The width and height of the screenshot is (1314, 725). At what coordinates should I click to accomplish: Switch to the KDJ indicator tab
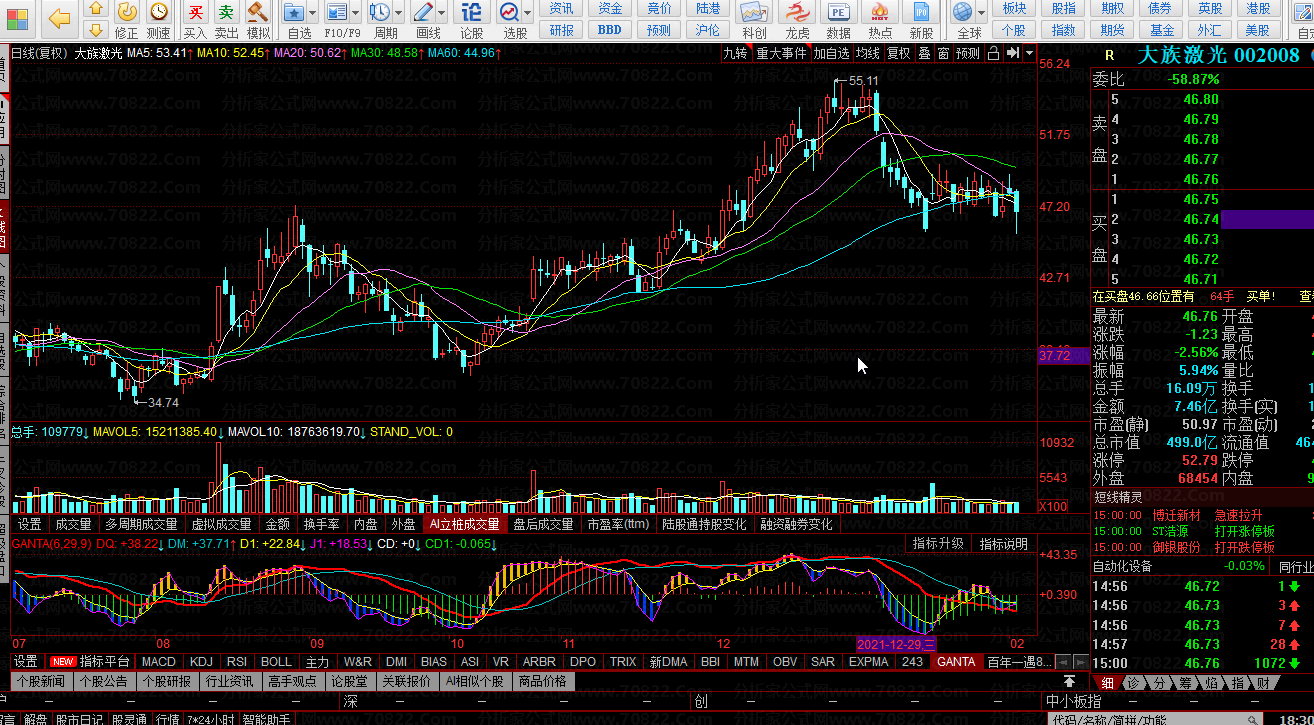(201, 662)
